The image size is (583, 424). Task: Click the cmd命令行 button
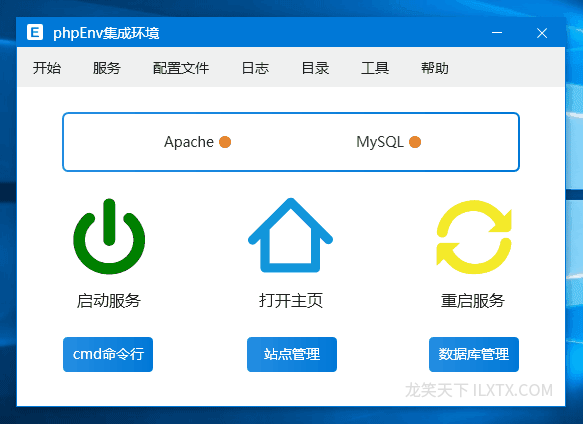108,354
